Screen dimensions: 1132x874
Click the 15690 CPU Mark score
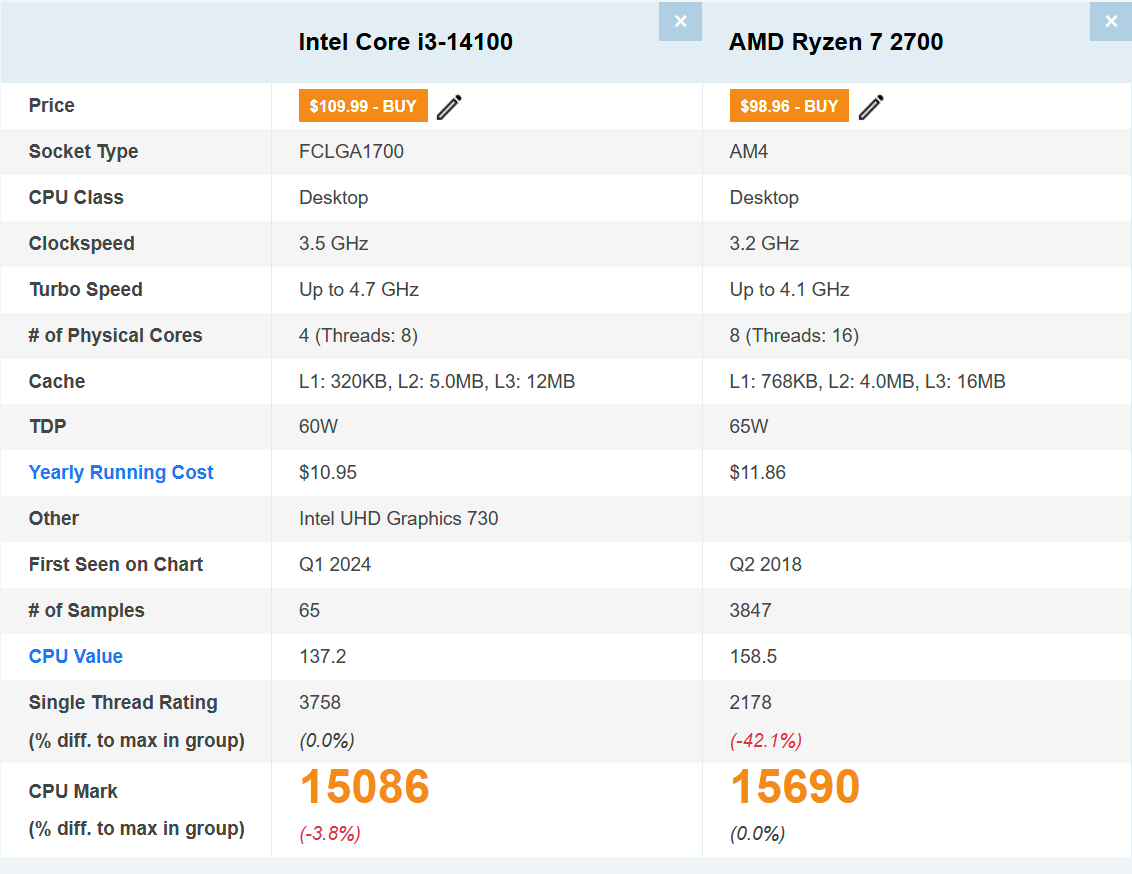(x=795, y=786)
